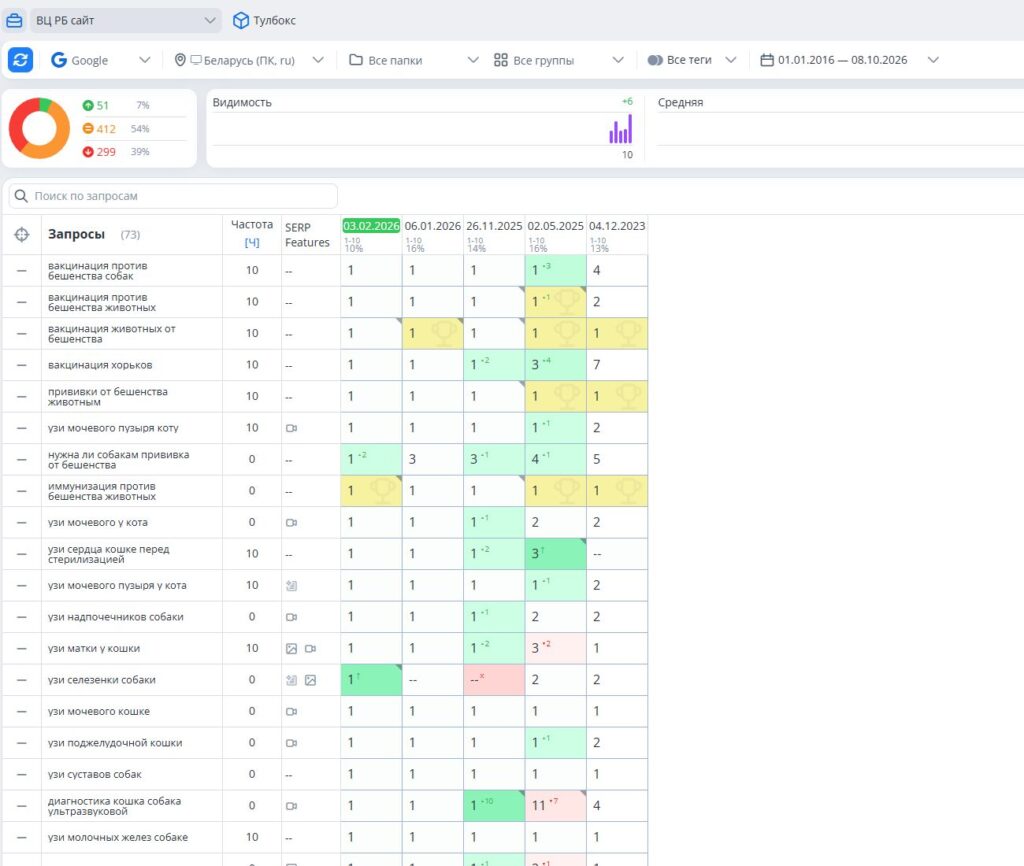Click the query 'прививки от бешенства животным'
This screenshot has width=1024, height=866.
108,396
